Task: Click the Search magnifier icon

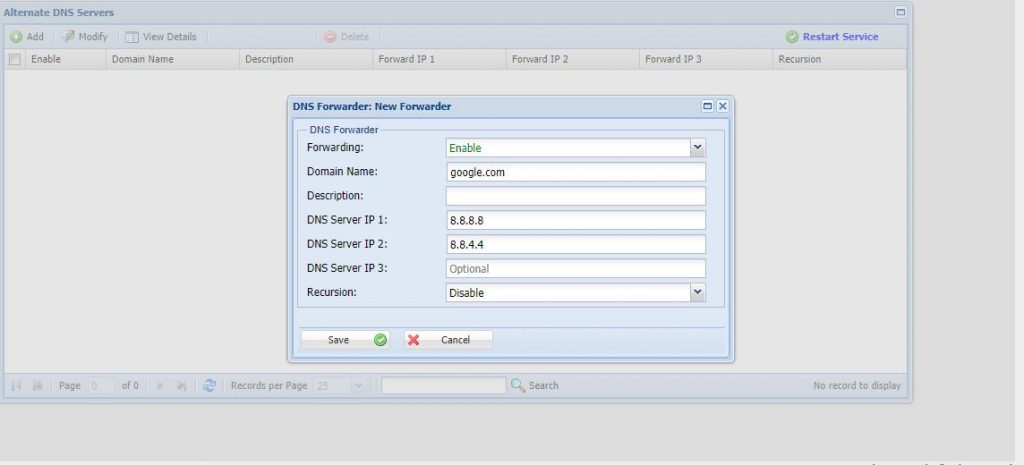Action: click(x=518, y=385)
